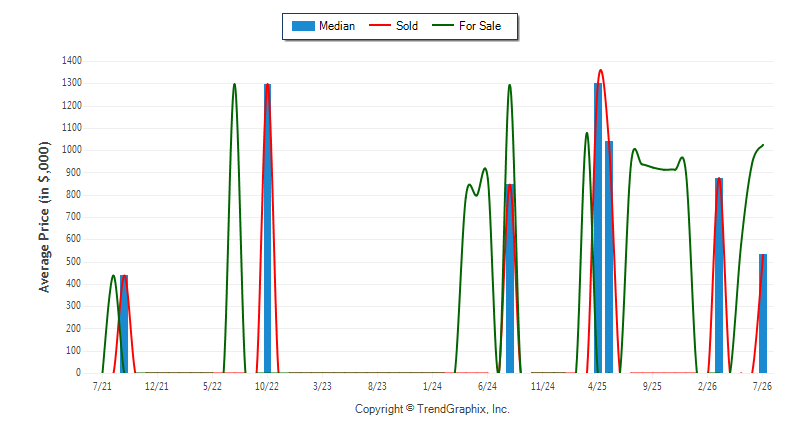Toggle the For Sale legend label
800x434 pixels.
(x=480, y=26)
